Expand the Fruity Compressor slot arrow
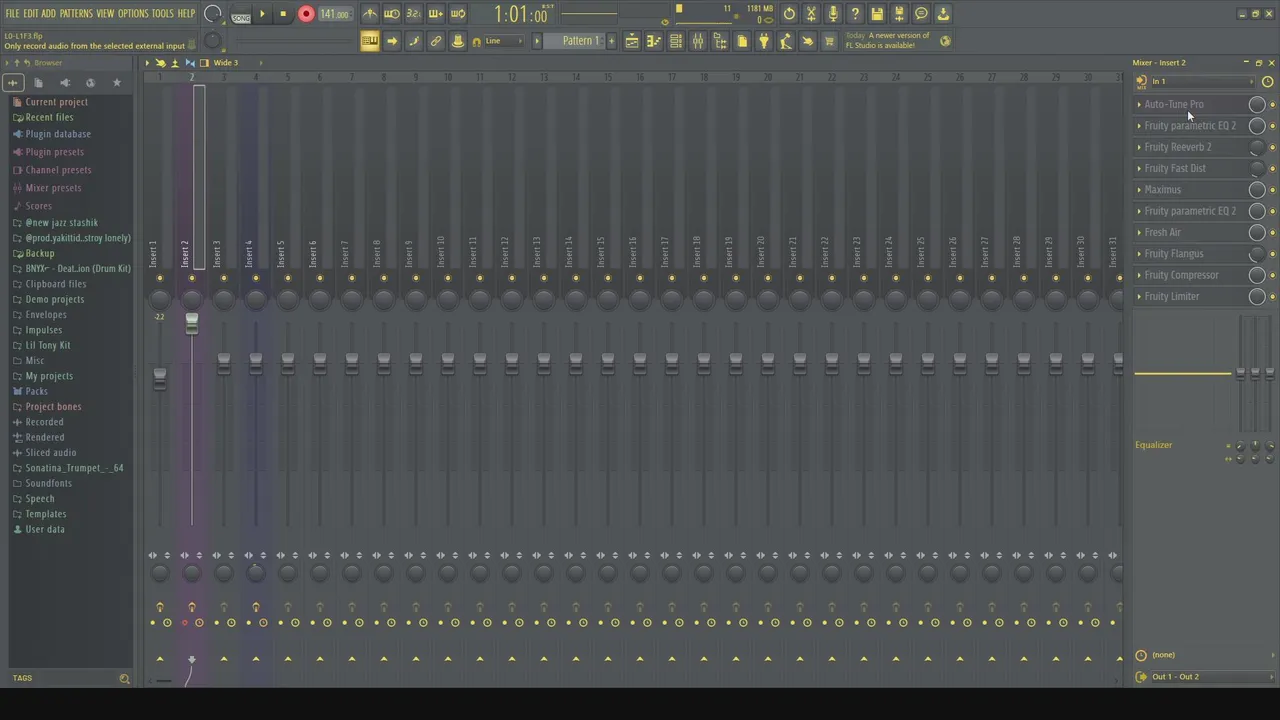The image size is (1280, 720). [x=1139, y=275]
